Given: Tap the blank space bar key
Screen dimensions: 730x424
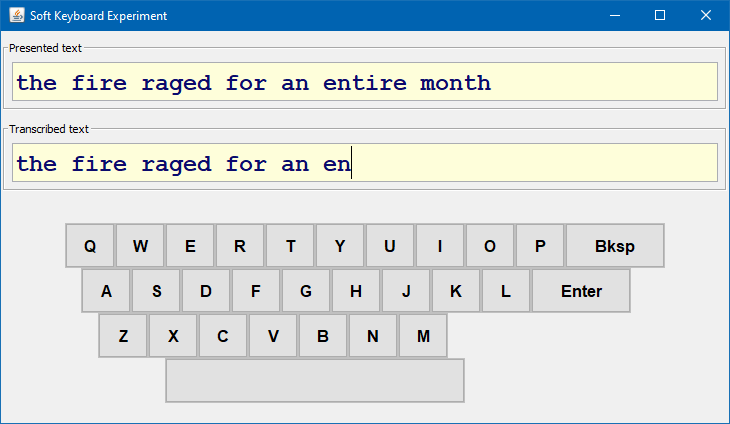Looking at the screenshot, I should point(315,380).
